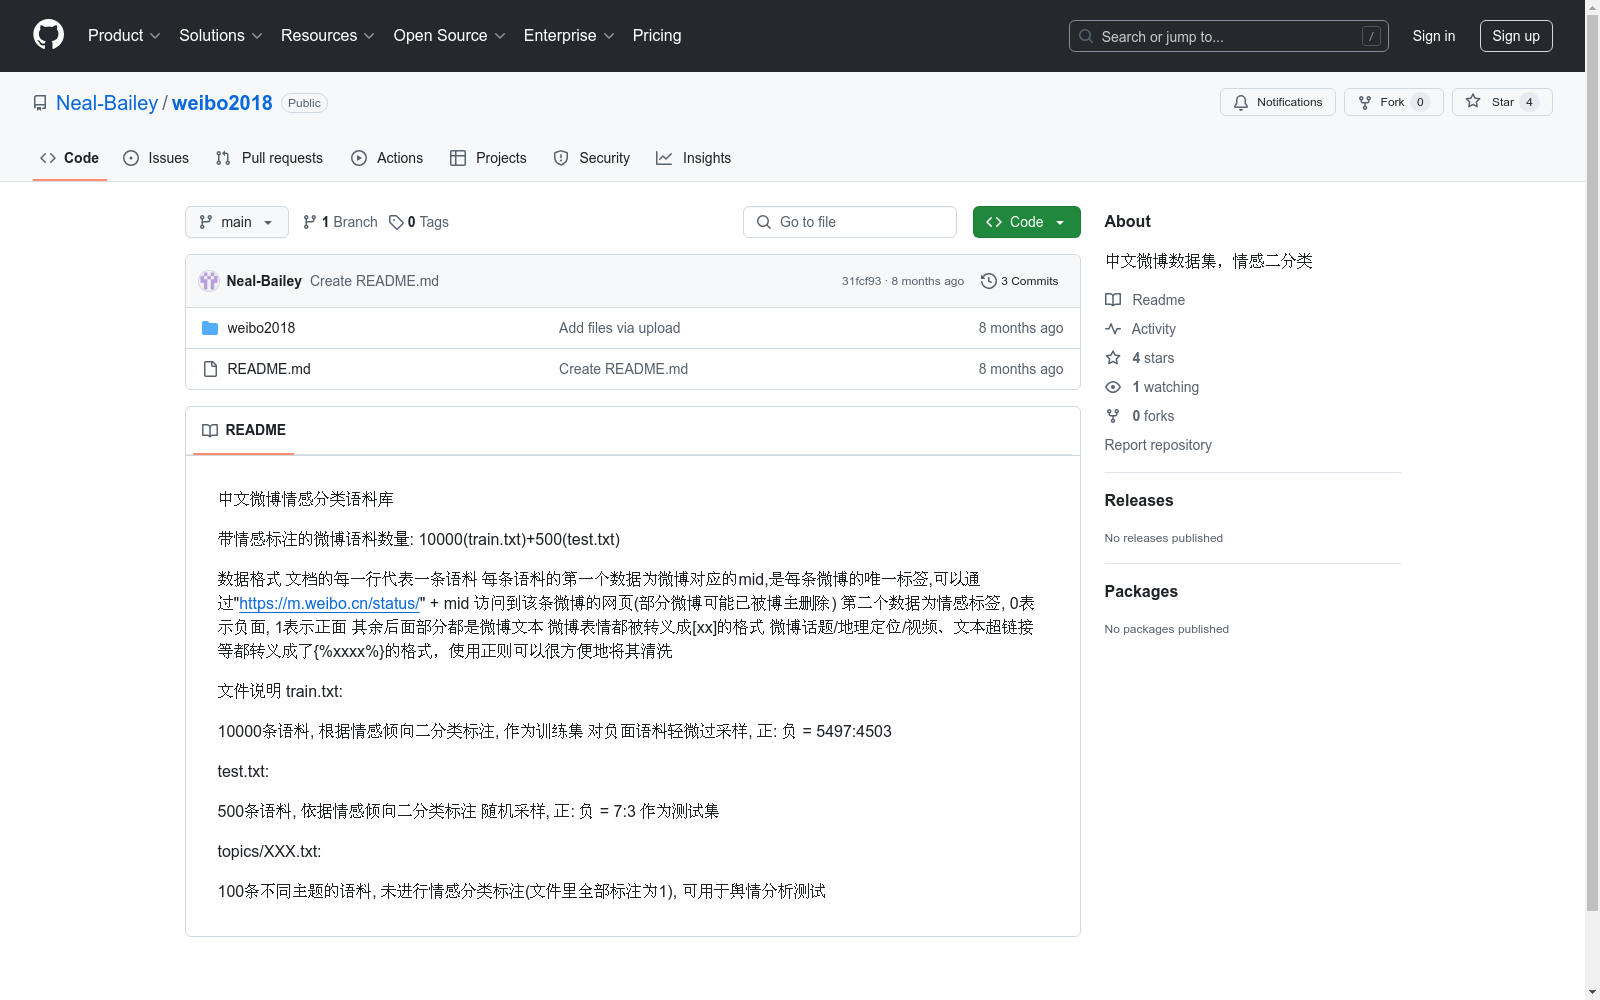The height and width of the screenshot is (1000, 1600).
Task: Click the Sign in link
Action: point(1433,36)
